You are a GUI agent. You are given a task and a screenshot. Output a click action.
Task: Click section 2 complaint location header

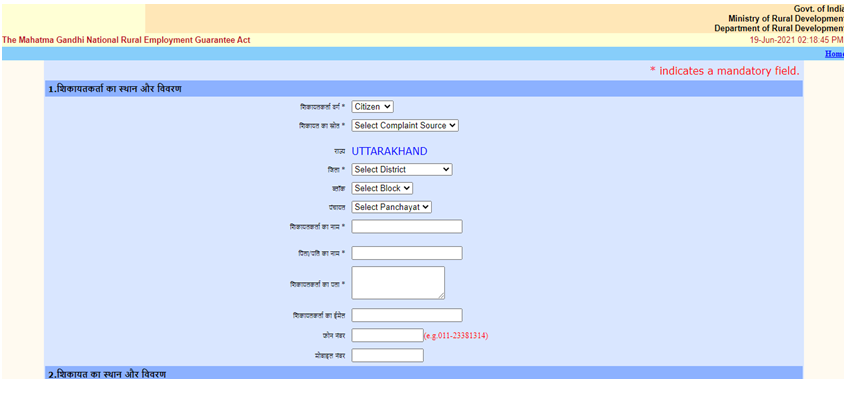[x=107, y=374]
